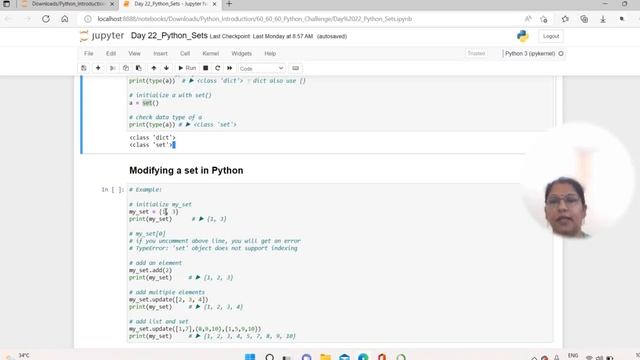Image resolution: width=640 pixels, height=360 pixels.
Task: Click the Last Checkpoint timestamp text
Action: pos(261,36)
